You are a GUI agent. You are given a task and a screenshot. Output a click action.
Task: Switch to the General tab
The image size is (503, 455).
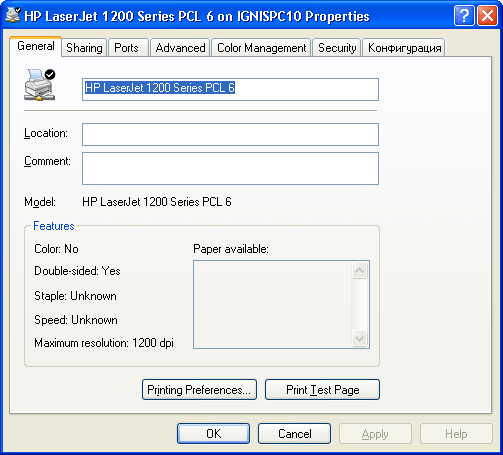(36, 46)
